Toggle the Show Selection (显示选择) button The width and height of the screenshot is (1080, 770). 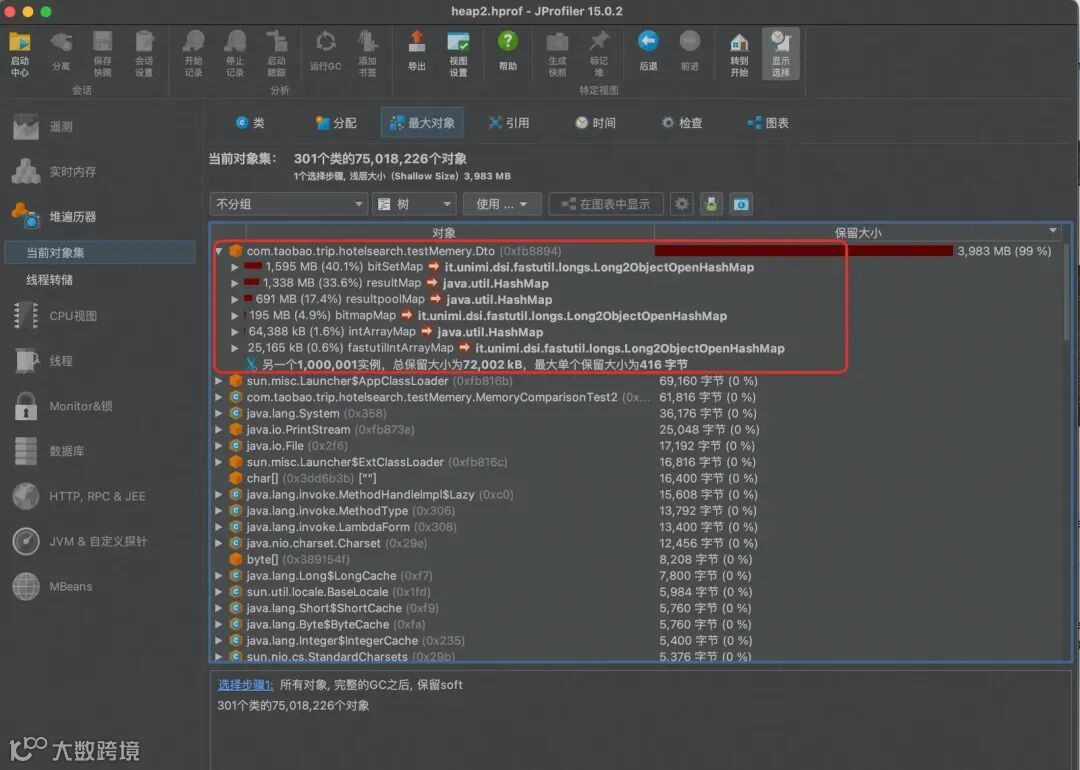pyautogui.click(x=780, y=53)
